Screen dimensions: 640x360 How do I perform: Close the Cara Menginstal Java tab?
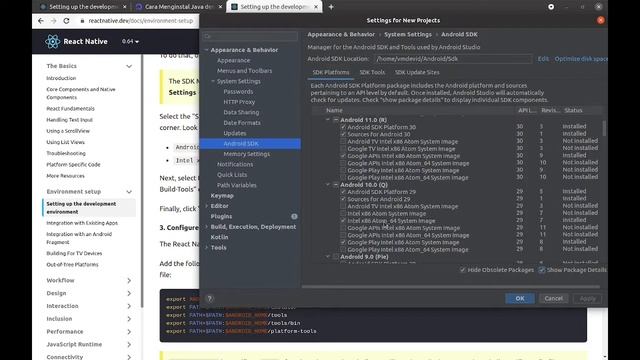point(220,7)
